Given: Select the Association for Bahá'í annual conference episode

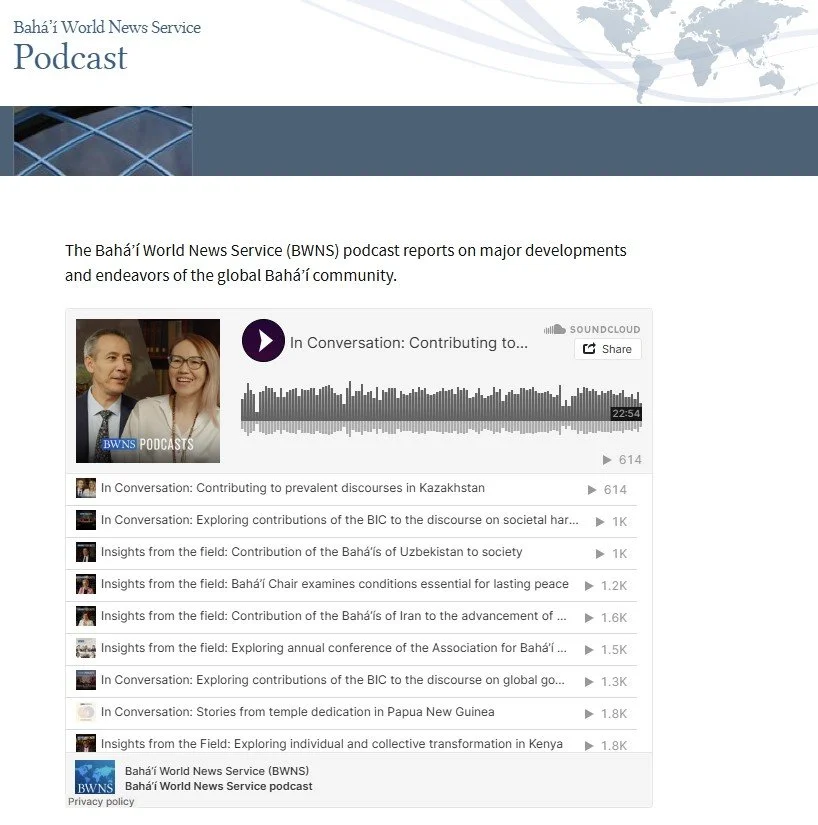Looking at the screenshot, I should (x=351, y=649).
